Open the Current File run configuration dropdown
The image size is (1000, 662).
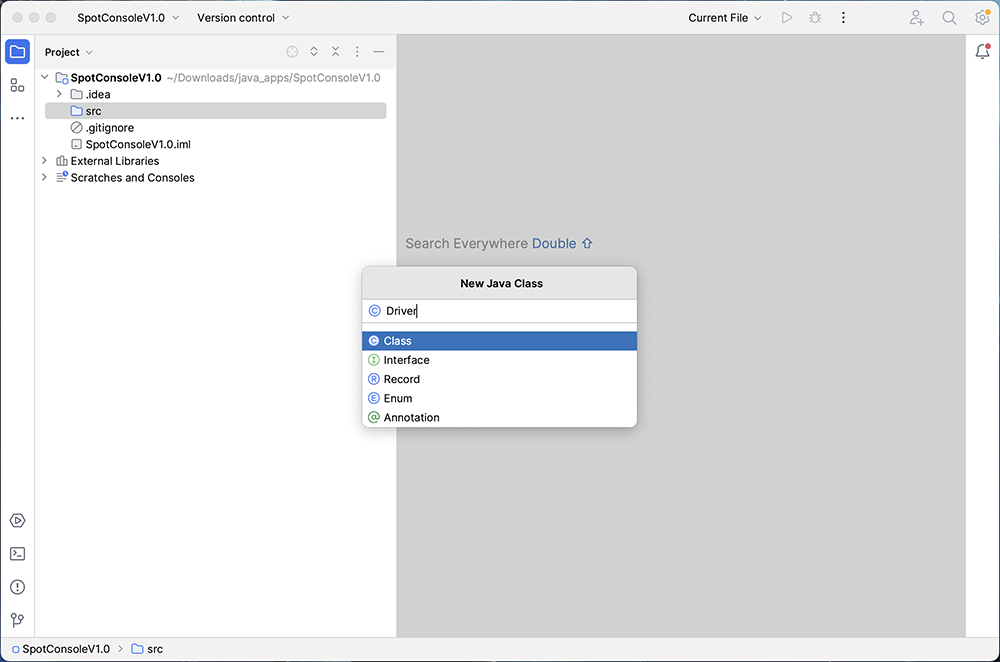coord(724,18)
